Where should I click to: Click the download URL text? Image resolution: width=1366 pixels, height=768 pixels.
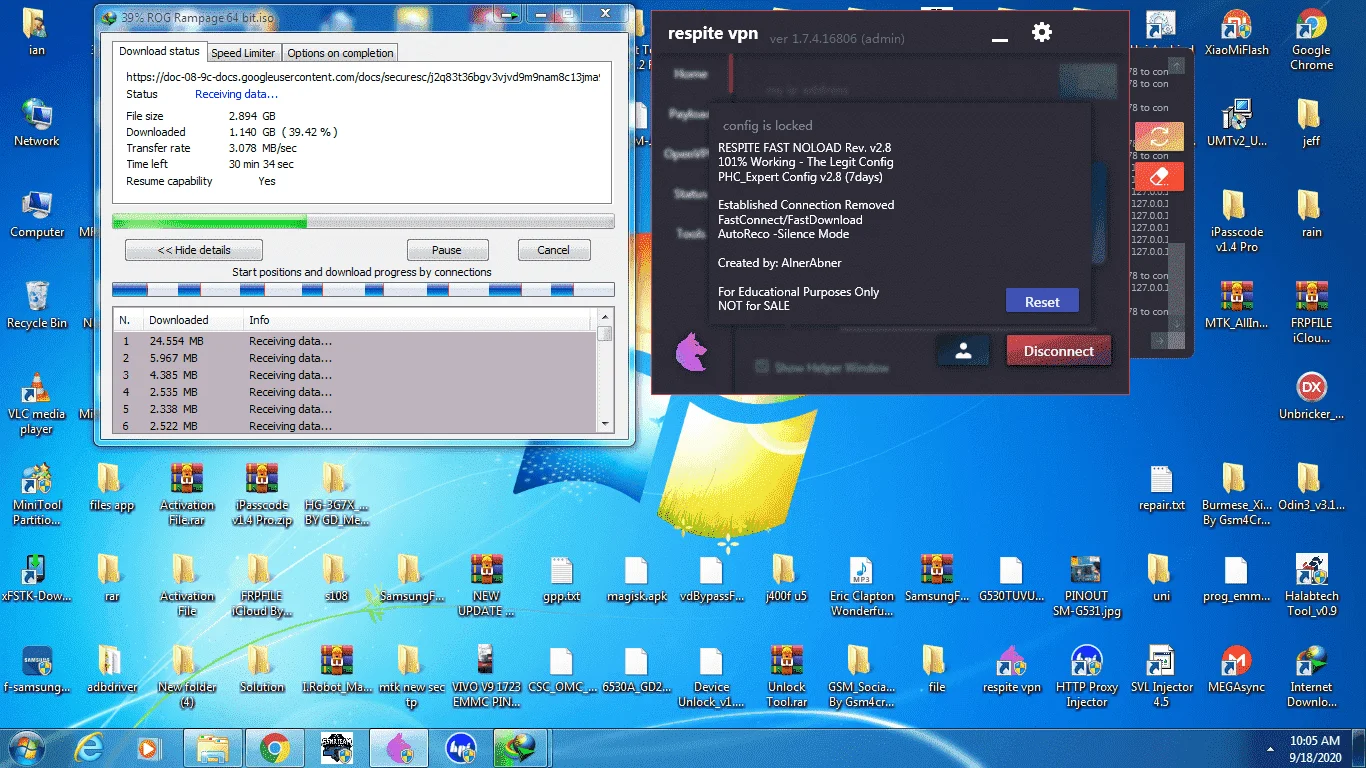coord(363,77)
